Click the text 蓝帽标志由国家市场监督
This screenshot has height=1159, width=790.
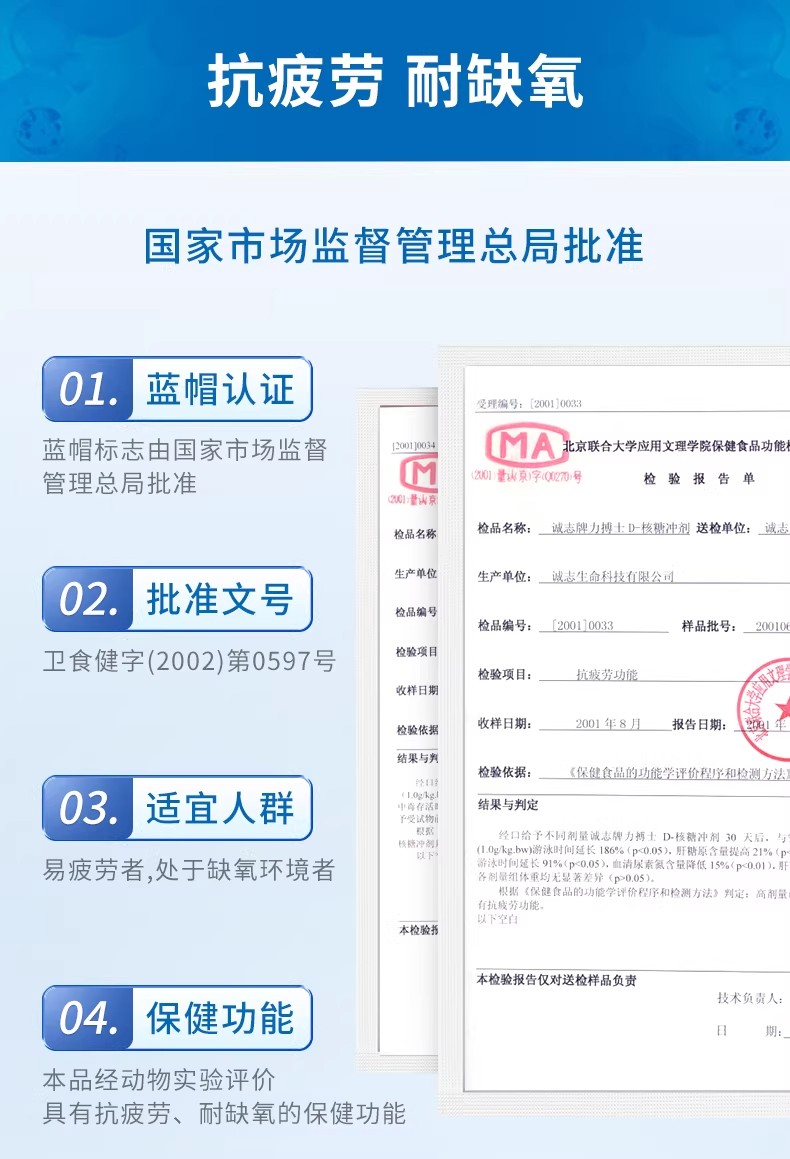click(185, 449)
